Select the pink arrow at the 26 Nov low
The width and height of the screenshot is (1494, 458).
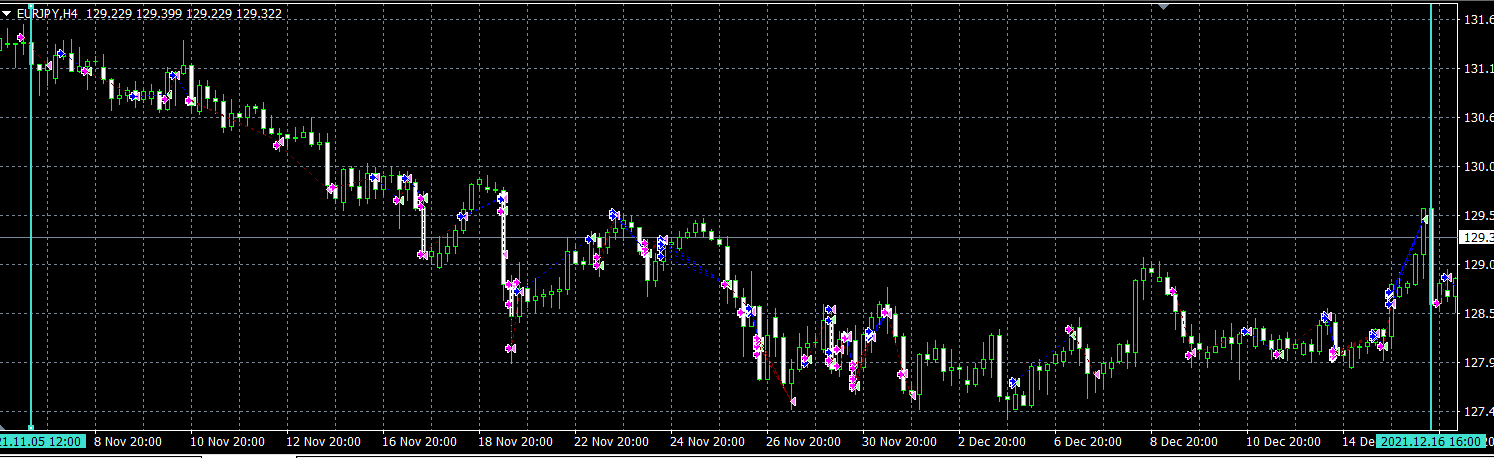click(x=793, y=402)
